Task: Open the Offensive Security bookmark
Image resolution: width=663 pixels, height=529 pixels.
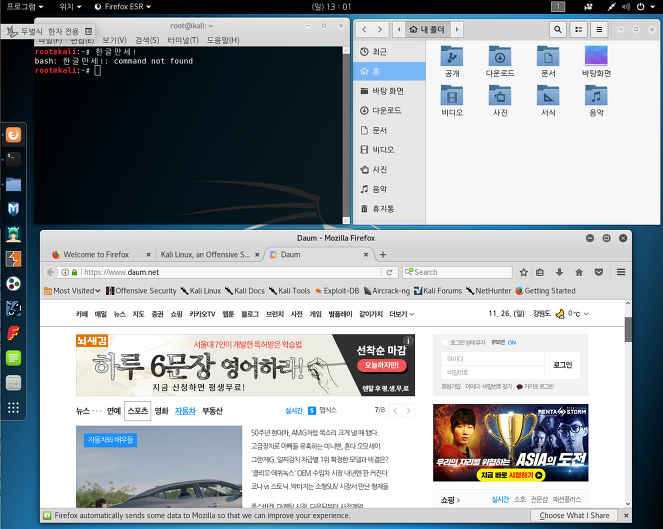Action: click(x=141, y=291)
